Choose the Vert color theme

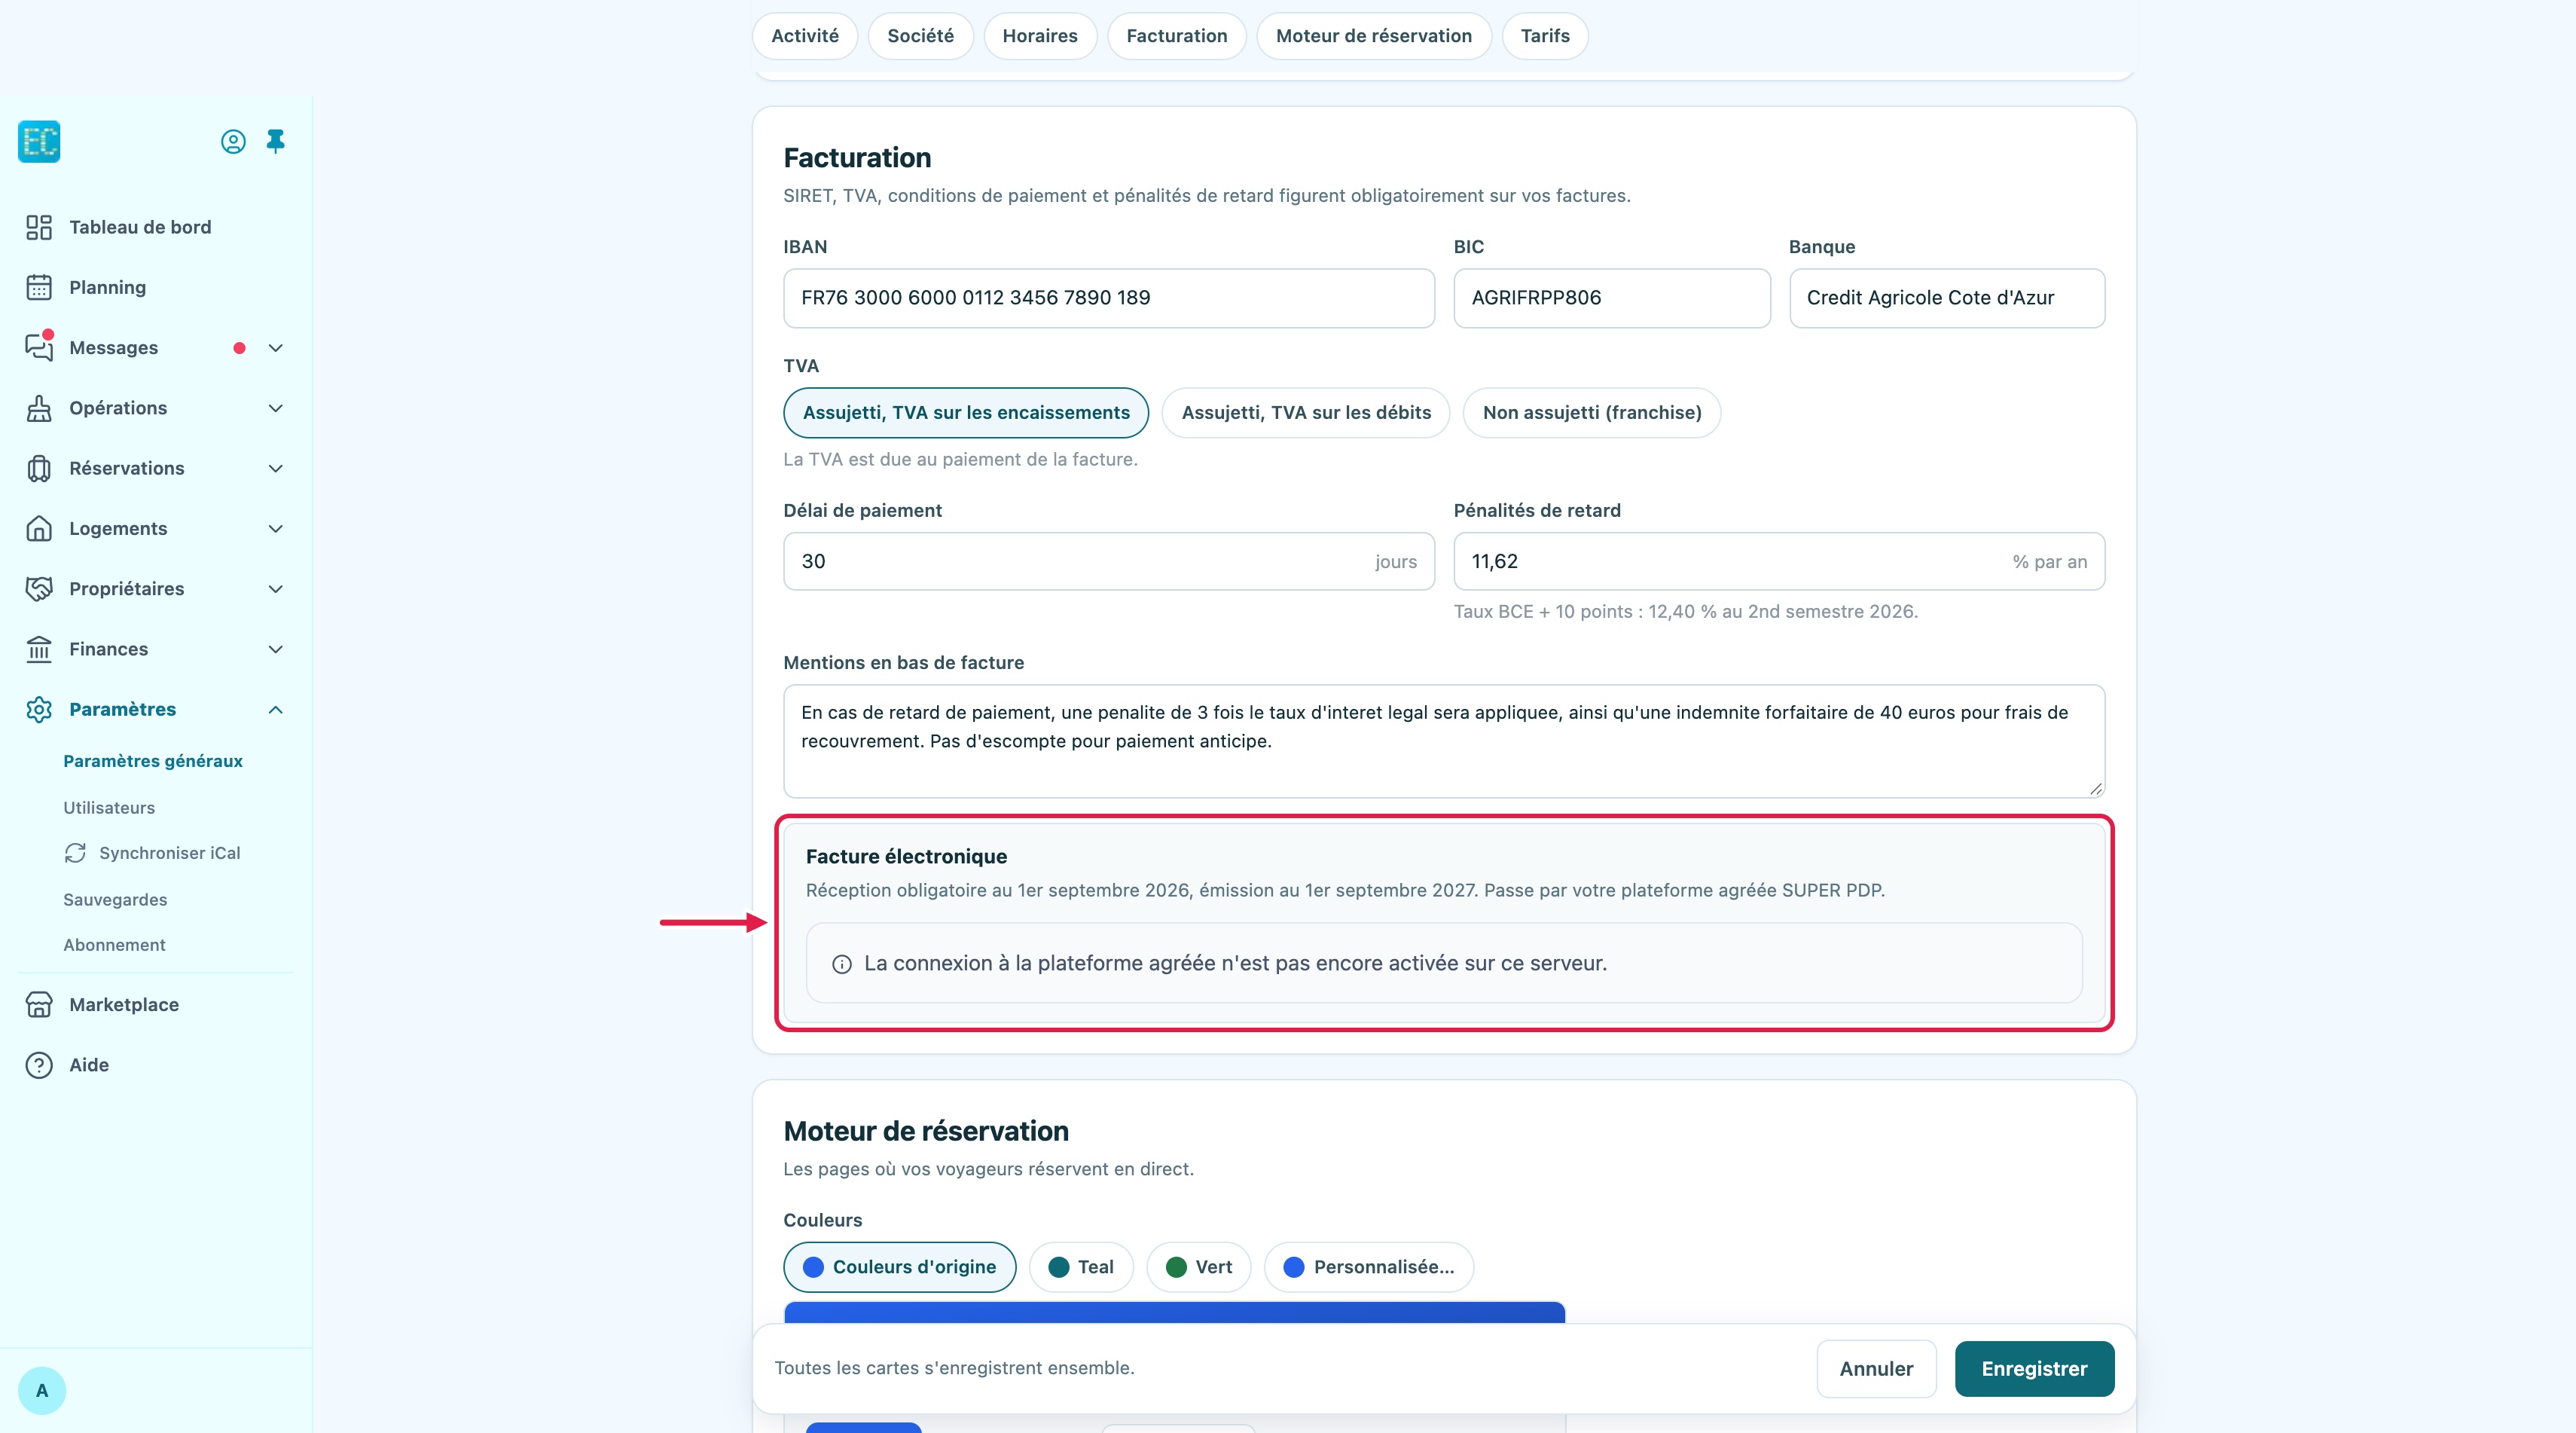click(1199, 1267)
